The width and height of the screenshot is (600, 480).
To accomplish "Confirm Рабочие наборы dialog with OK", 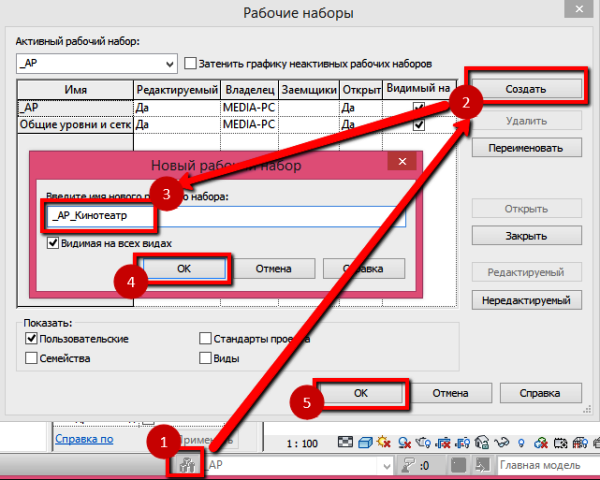I will point(360,393).
